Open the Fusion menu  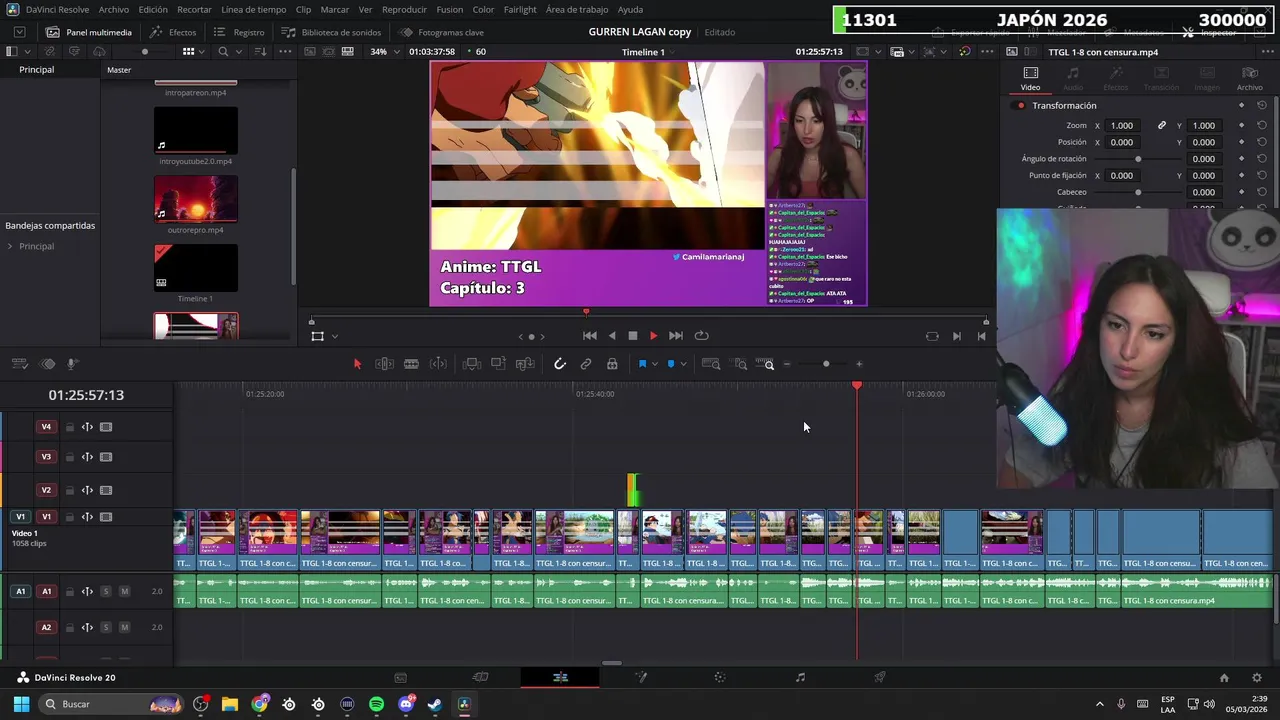[x=450, y=9]
